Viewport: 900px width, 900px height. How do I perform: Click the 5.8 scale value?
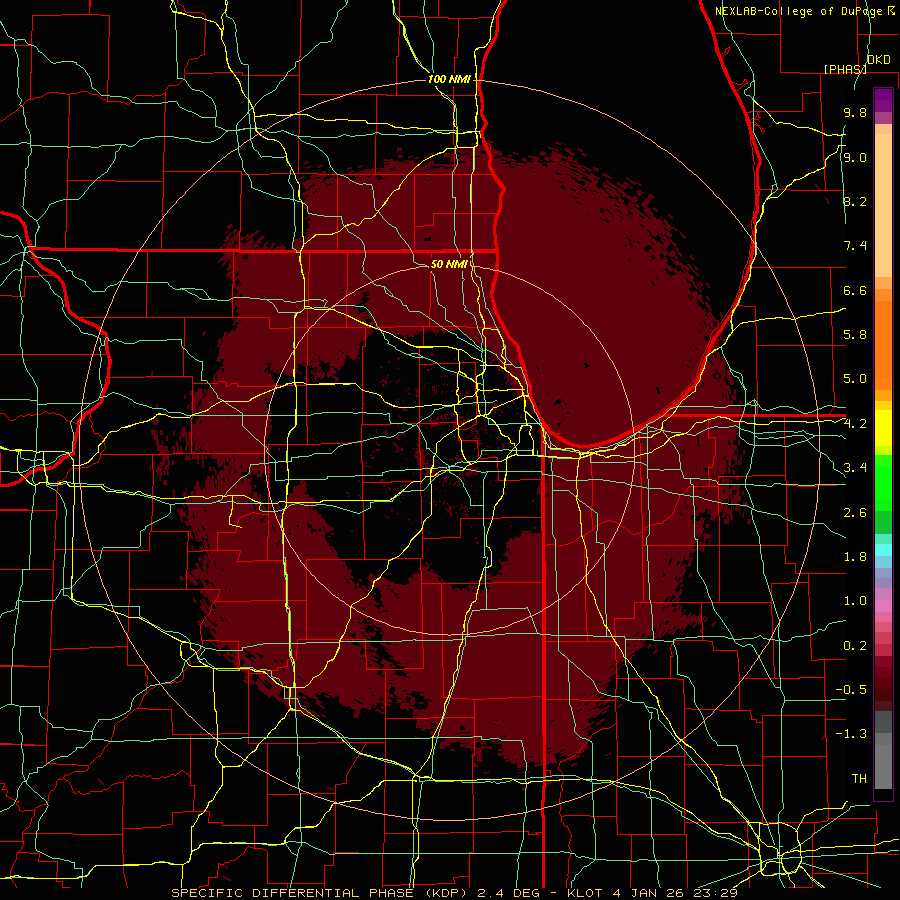[855, 335]
